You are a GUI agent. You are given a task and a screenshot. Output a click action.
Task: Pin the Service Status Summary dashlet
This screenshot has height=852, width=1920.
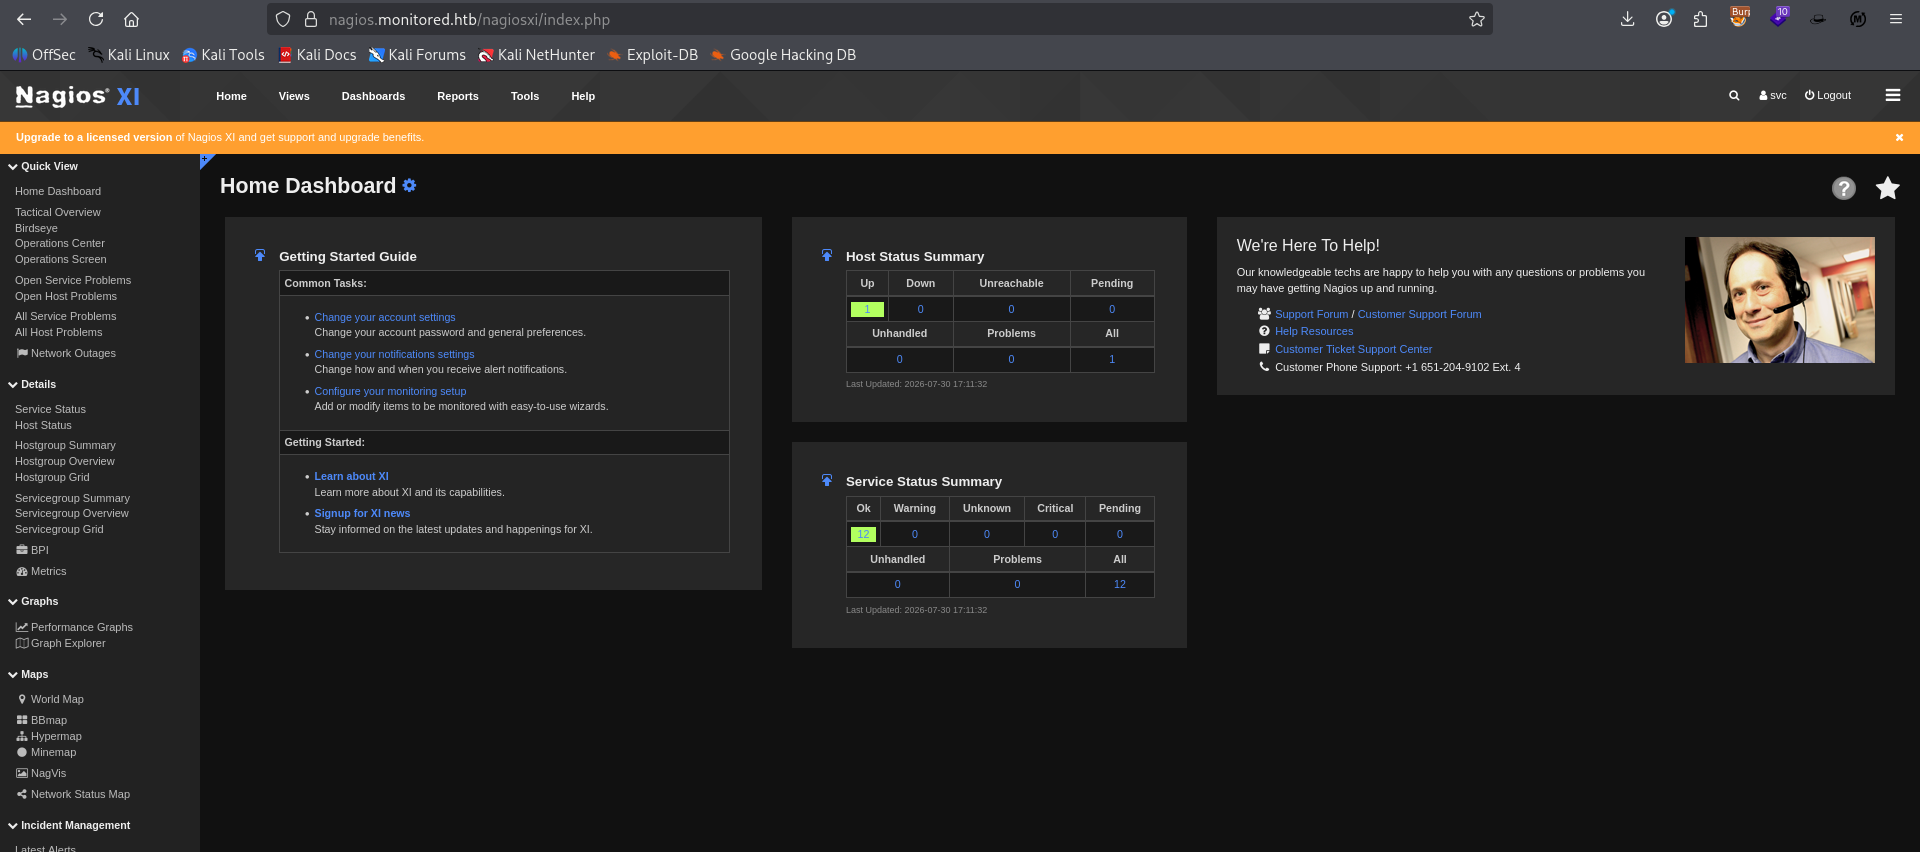(x=827, y=480)
